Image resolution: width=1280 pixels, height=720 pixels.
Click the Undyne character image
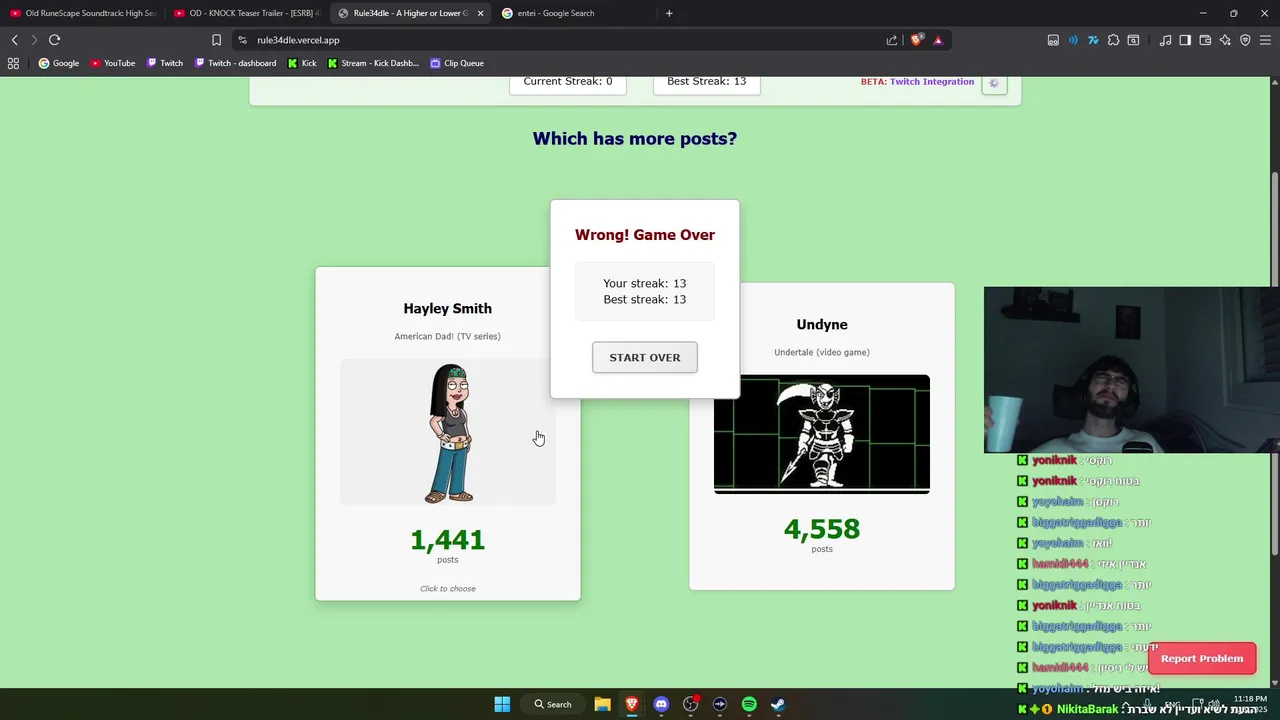[822, 434]
